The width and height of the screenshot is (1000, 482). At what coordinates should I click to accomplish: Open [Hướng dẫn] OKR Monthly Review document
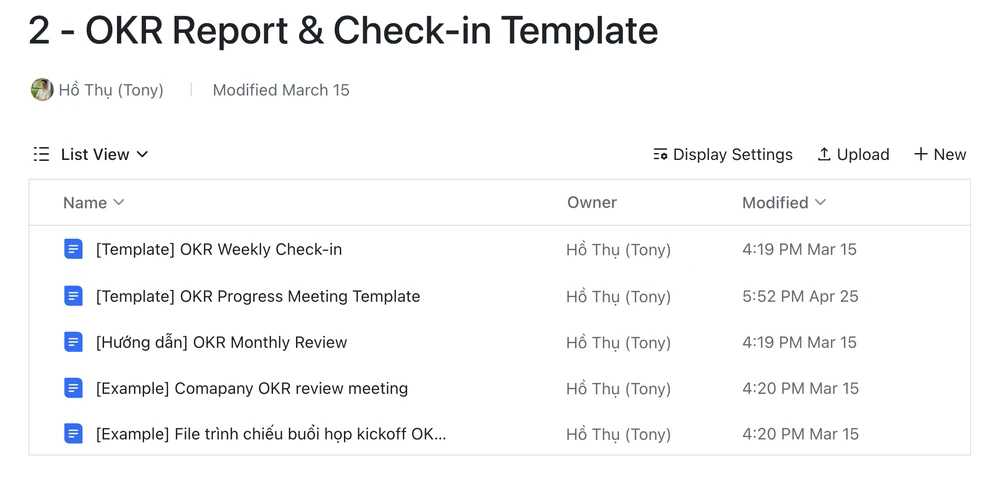tap(221, 342)
